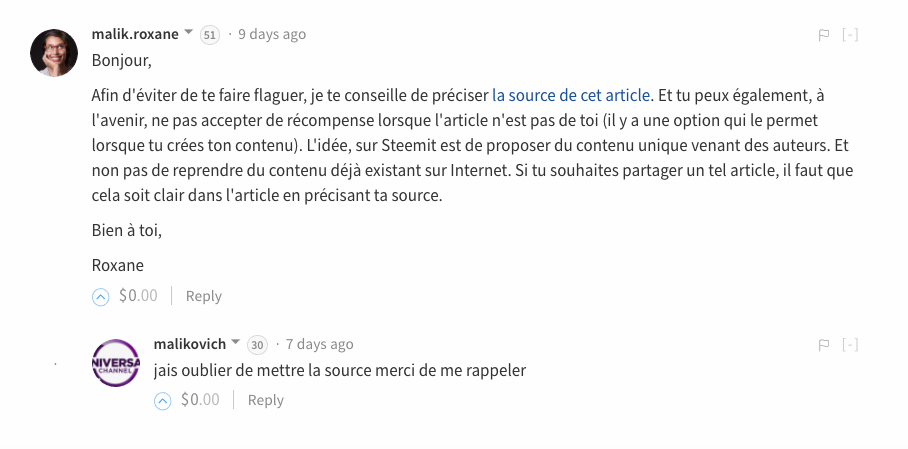Flag malik.roxane's comment
This screenshot has height=449, width=908.
(824, 35)
